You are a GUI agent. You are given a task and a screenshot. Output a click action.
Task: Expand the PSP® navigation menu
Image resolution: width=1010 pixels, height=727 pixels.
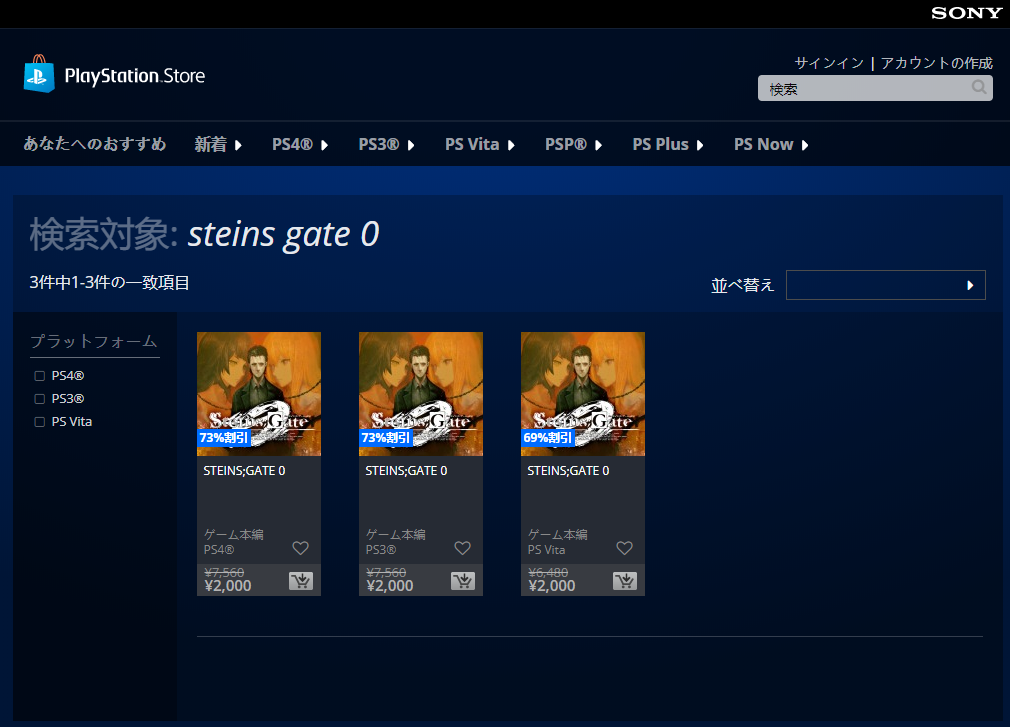pos(573,144)
